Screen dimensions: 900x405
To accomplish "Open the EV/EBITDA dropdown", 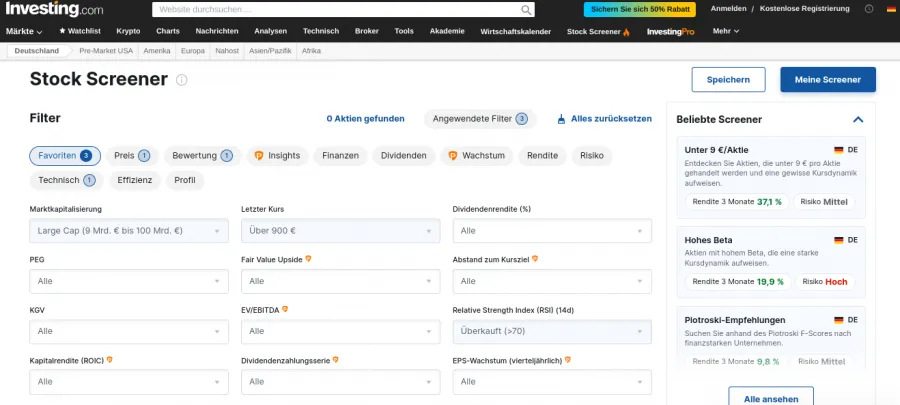I will (340, 332).
